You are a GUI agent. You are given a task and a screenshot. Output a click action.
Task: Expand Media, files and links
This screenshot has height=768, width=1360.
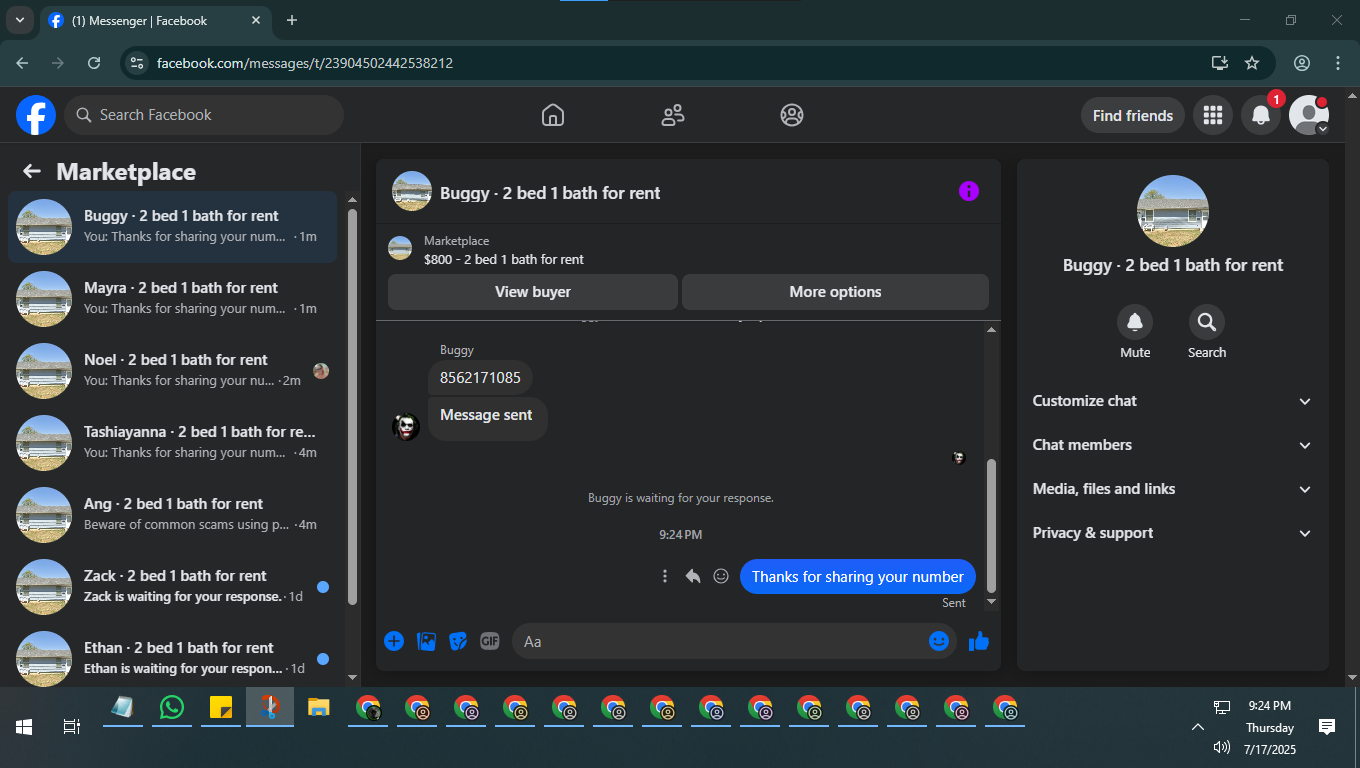coord(1172,489)
